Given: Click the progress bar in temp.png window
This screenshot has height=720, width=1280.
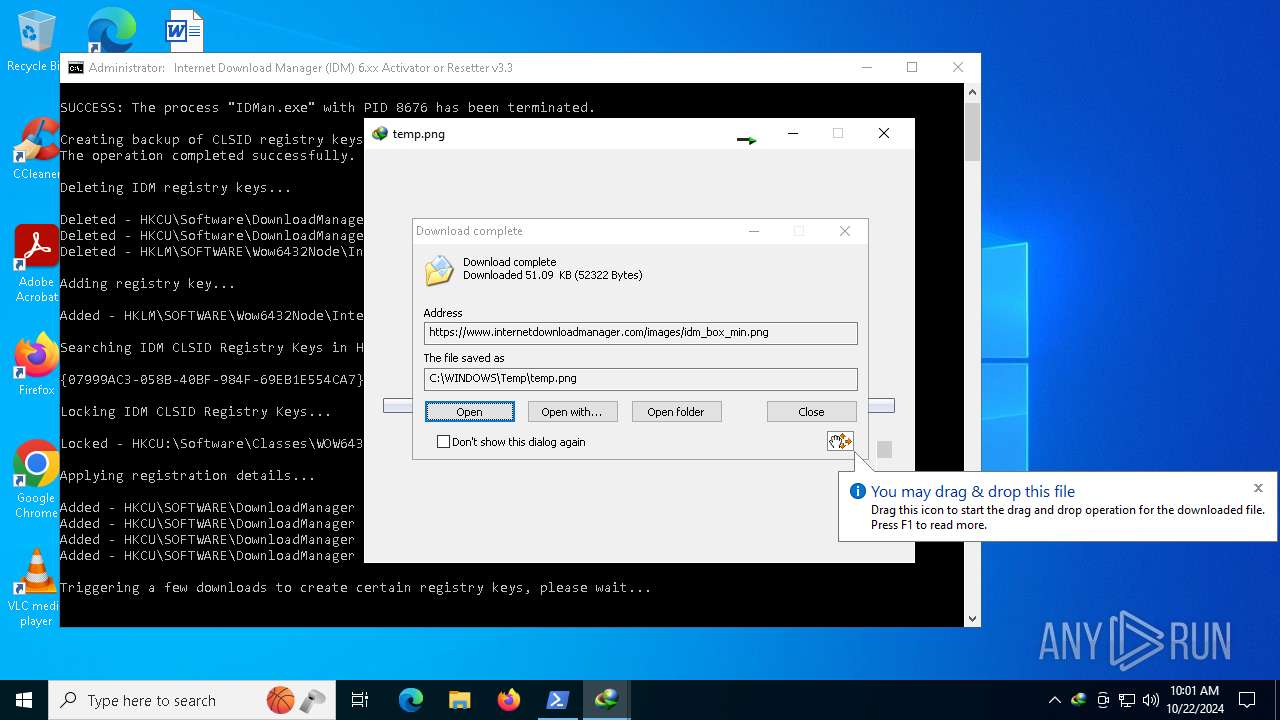Looking at the screenshot, I should point(638,405).
